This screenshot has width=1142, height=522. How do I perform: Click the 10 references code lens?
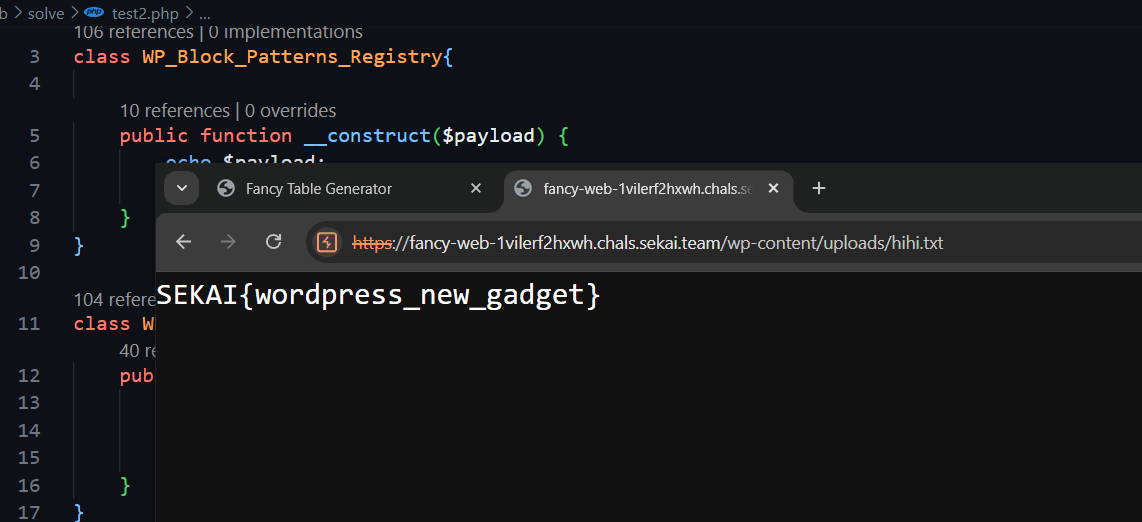coord(174,110)
